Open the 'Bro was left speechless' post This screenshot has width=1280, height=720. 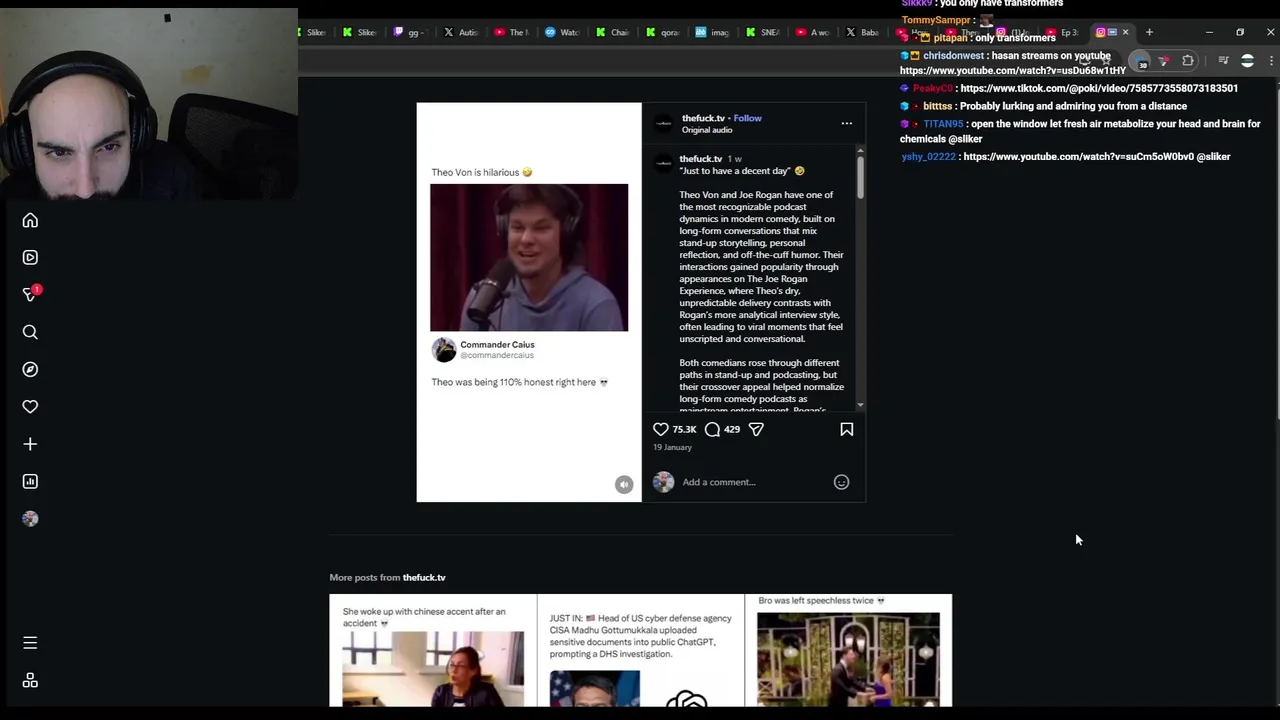pyautogui.click(x=849, y=651)
